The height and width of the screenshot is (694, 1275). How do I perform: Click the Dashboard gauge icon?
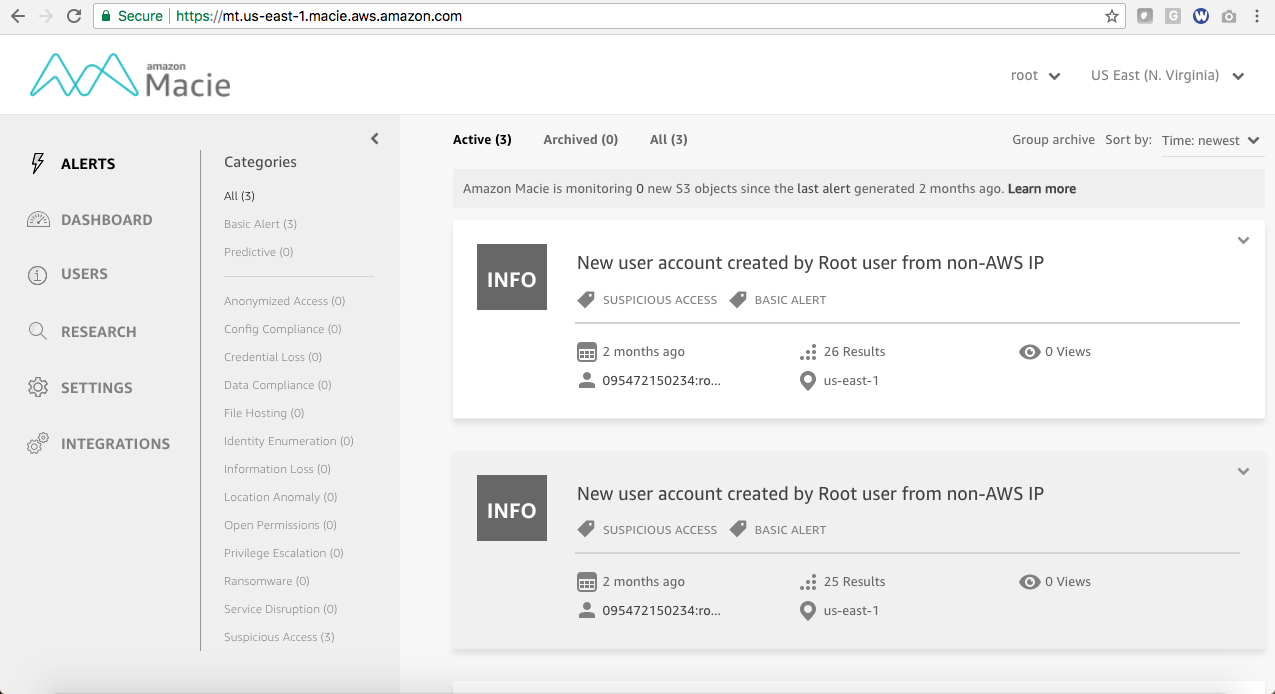pyautogui.click(x=38, y=220)
